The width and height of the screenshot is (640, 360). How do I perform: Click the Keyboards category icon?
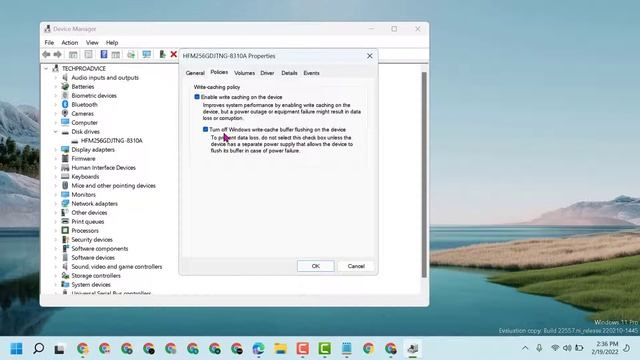tap(65, 176)
